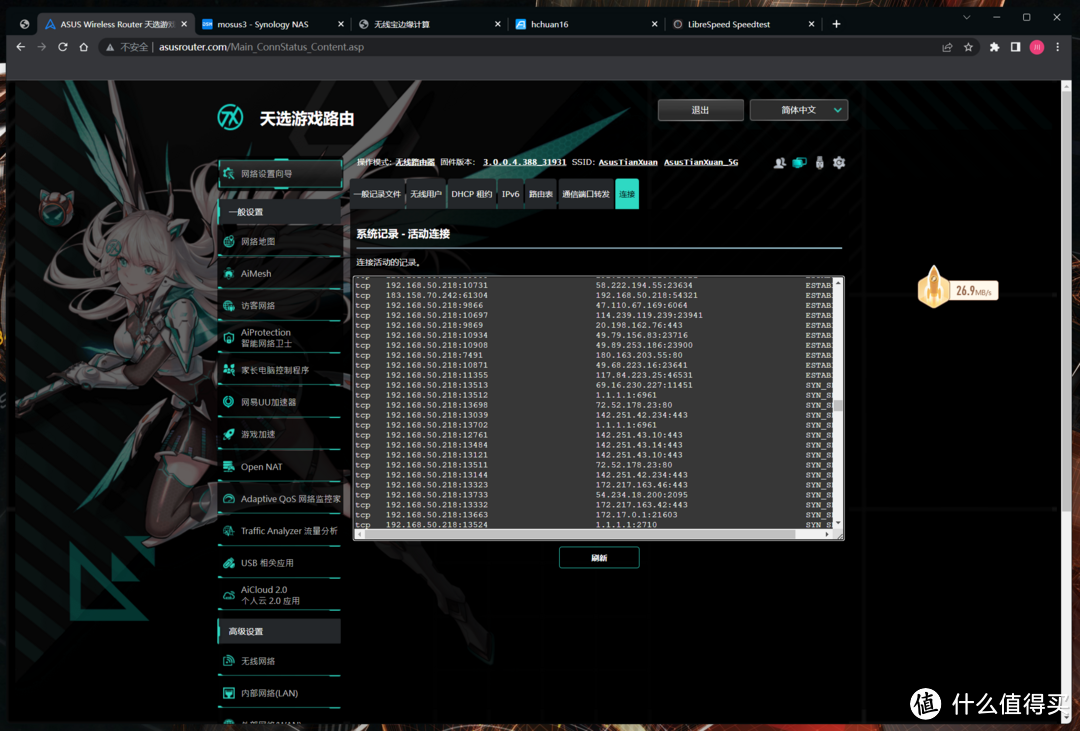
Task: Click log entry 183.158.70.242:61304
Action: [x=436, y=295]
